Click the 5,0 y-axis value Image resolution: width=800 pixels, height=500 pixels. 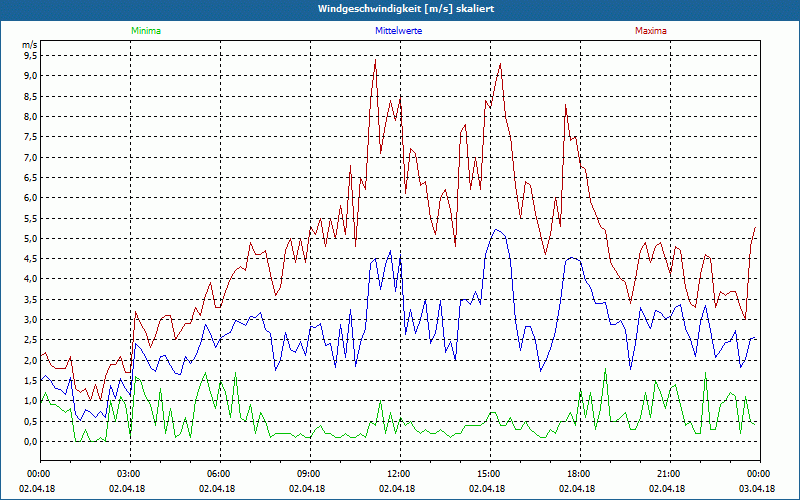(32, 238)
